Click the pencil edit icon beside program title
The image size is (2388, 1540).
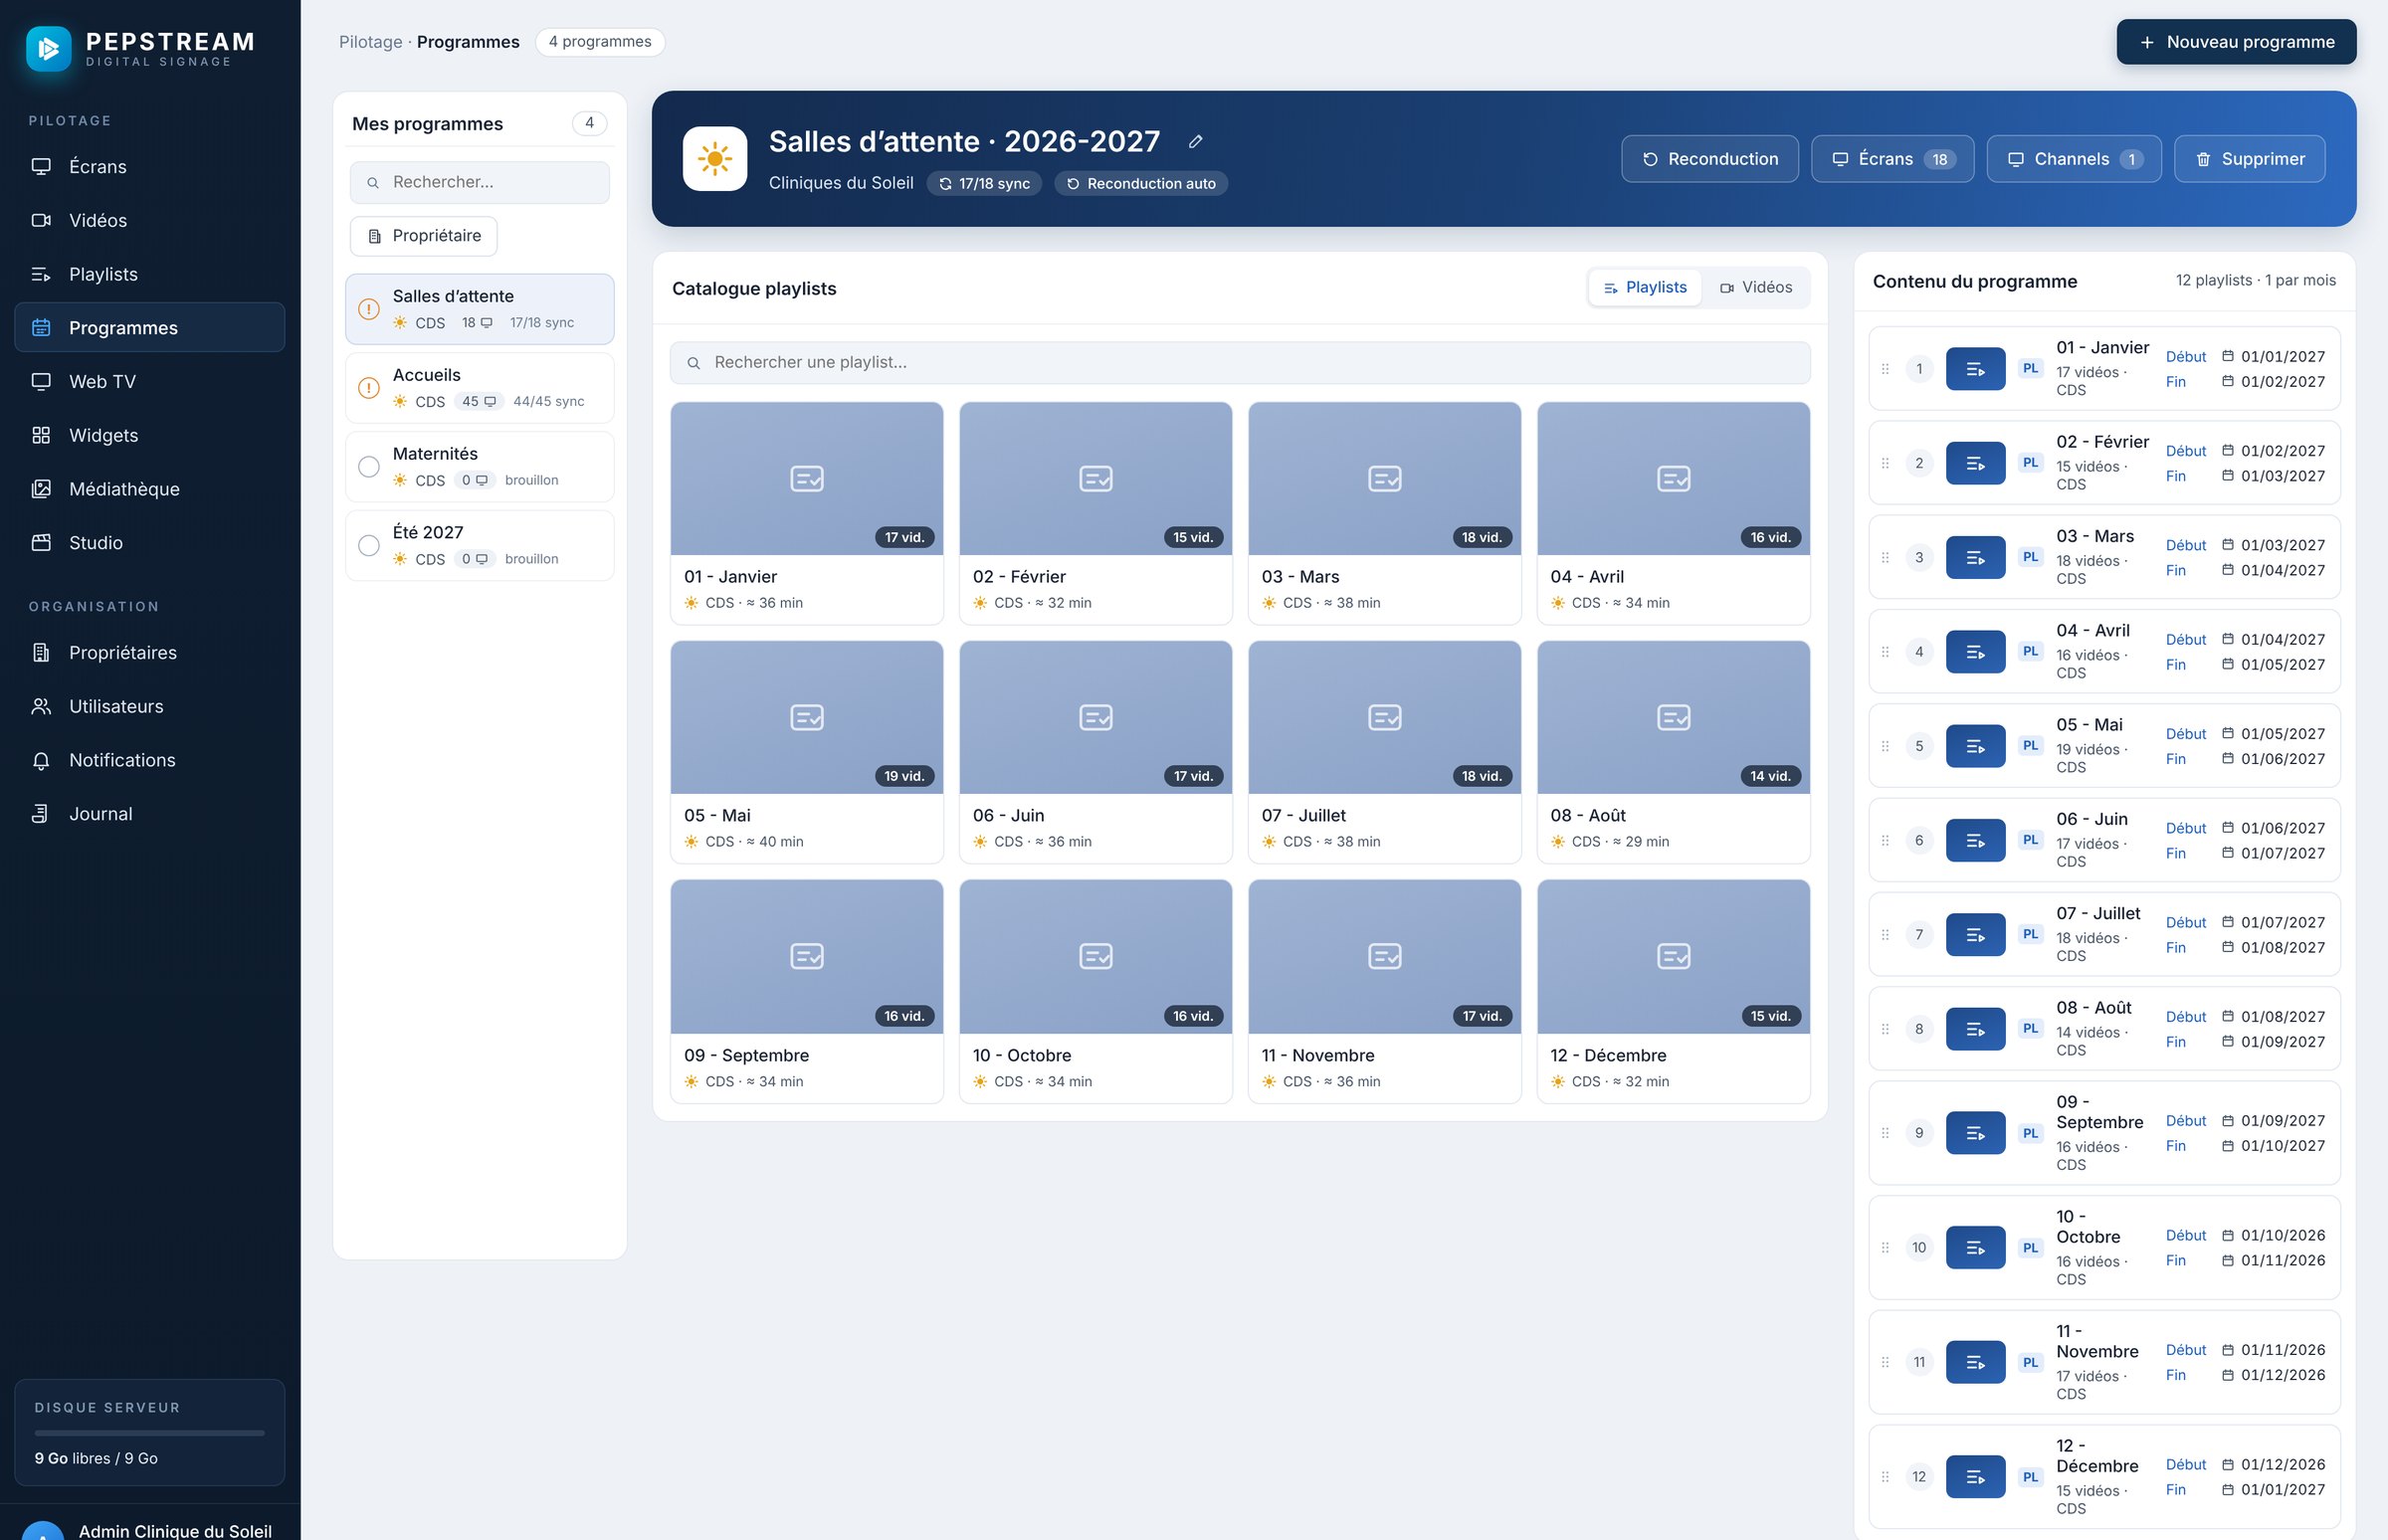[x=1195, y=142]
